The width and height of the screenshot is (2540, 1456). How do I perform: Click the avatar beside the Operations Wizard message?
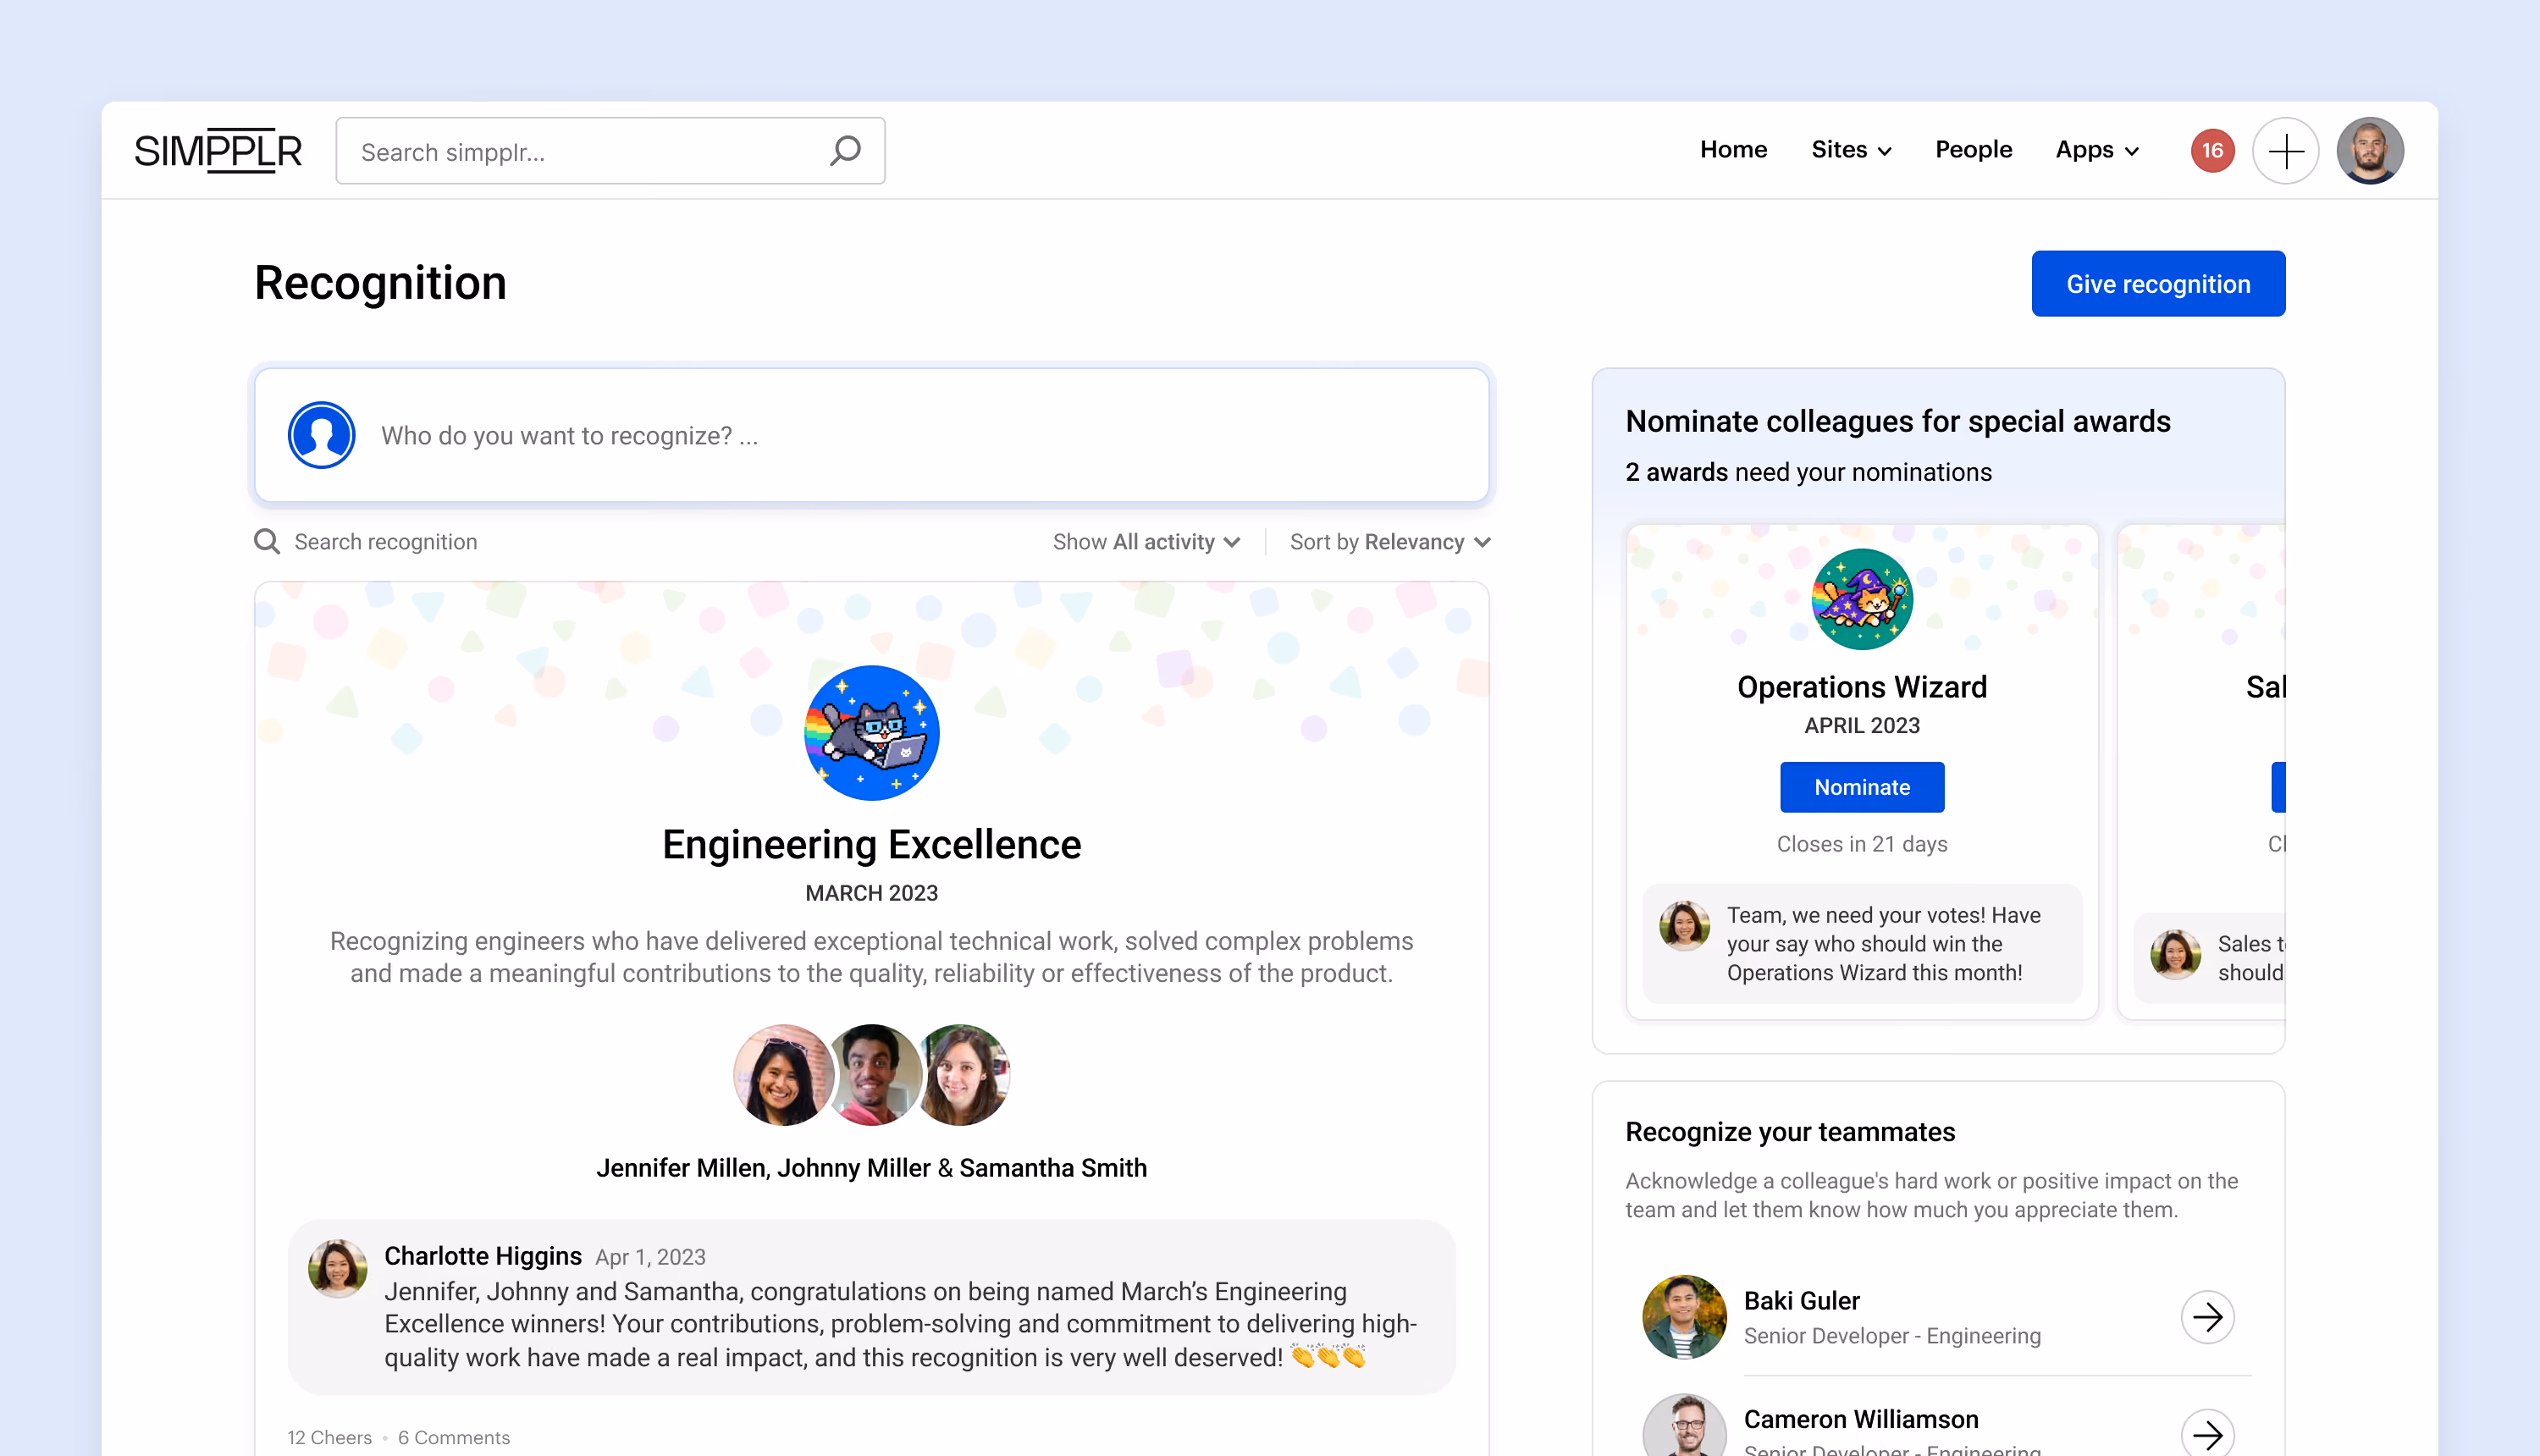coord(1684,926)
